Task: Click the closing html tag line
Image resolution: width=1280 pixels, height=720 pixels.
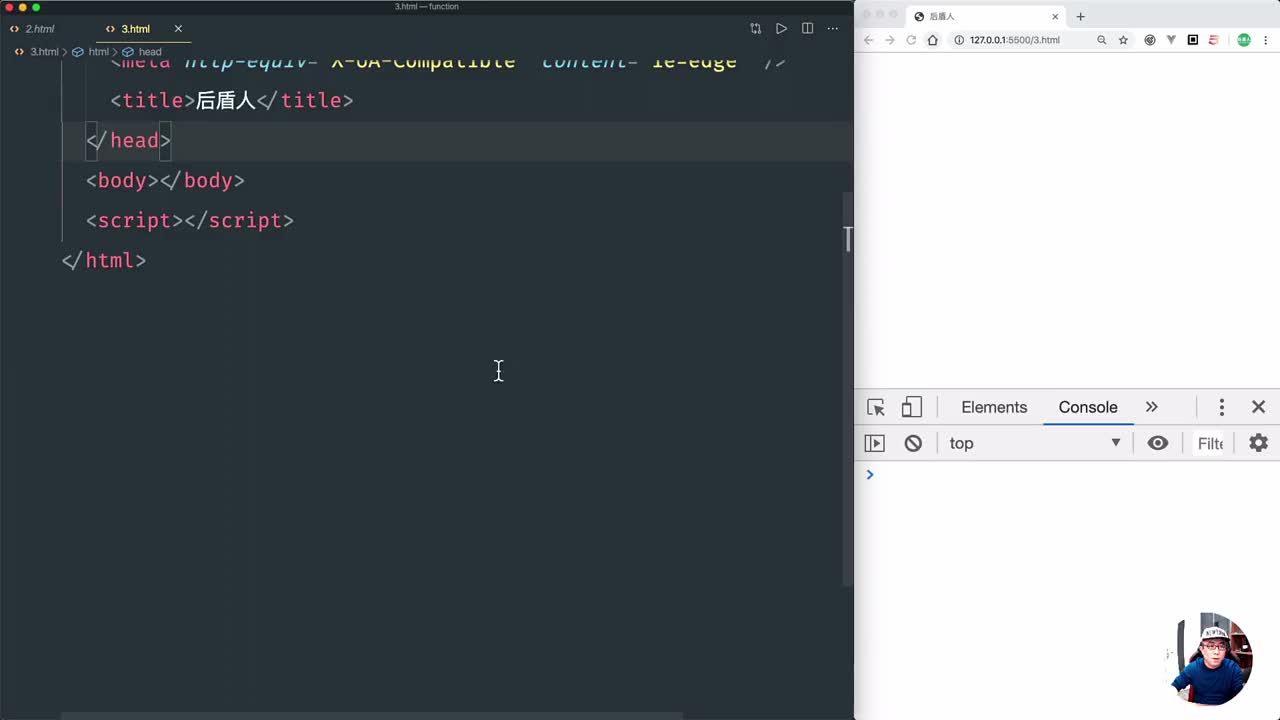Action: pos(104,260)
